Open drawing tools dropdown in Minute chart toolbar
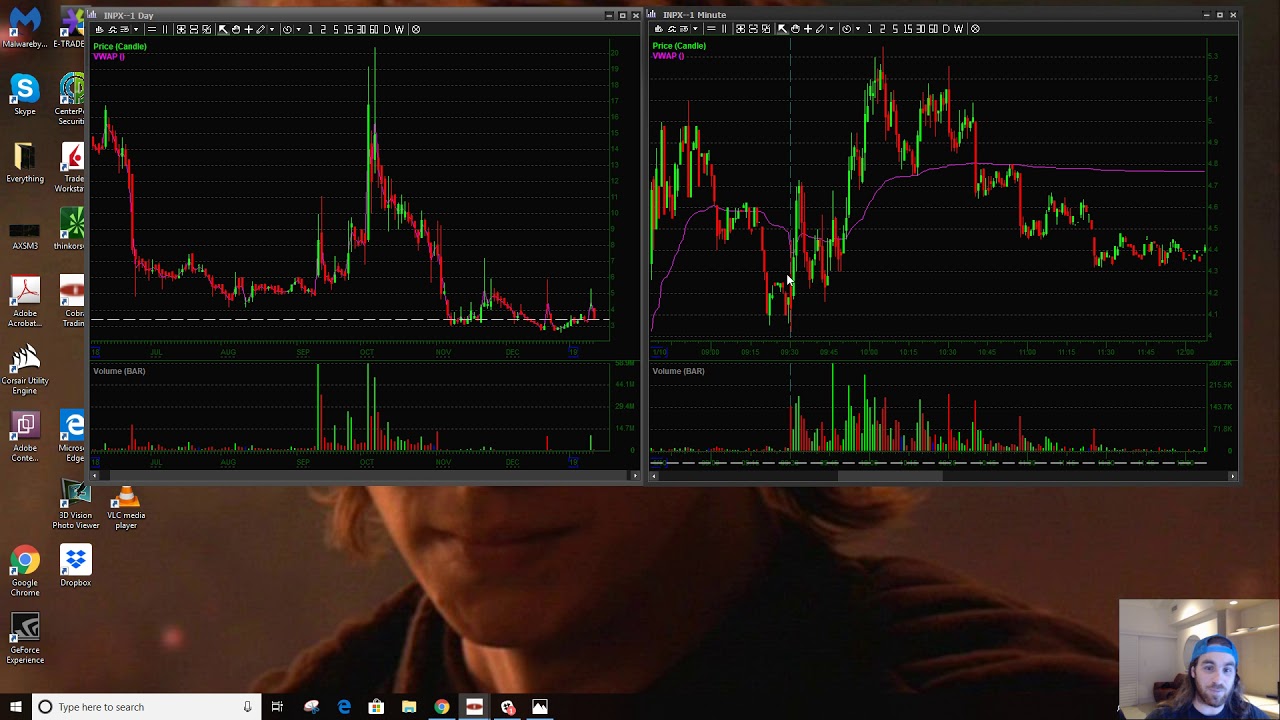The height and width of the screenshot is (720, 1280). pos(831,29)
